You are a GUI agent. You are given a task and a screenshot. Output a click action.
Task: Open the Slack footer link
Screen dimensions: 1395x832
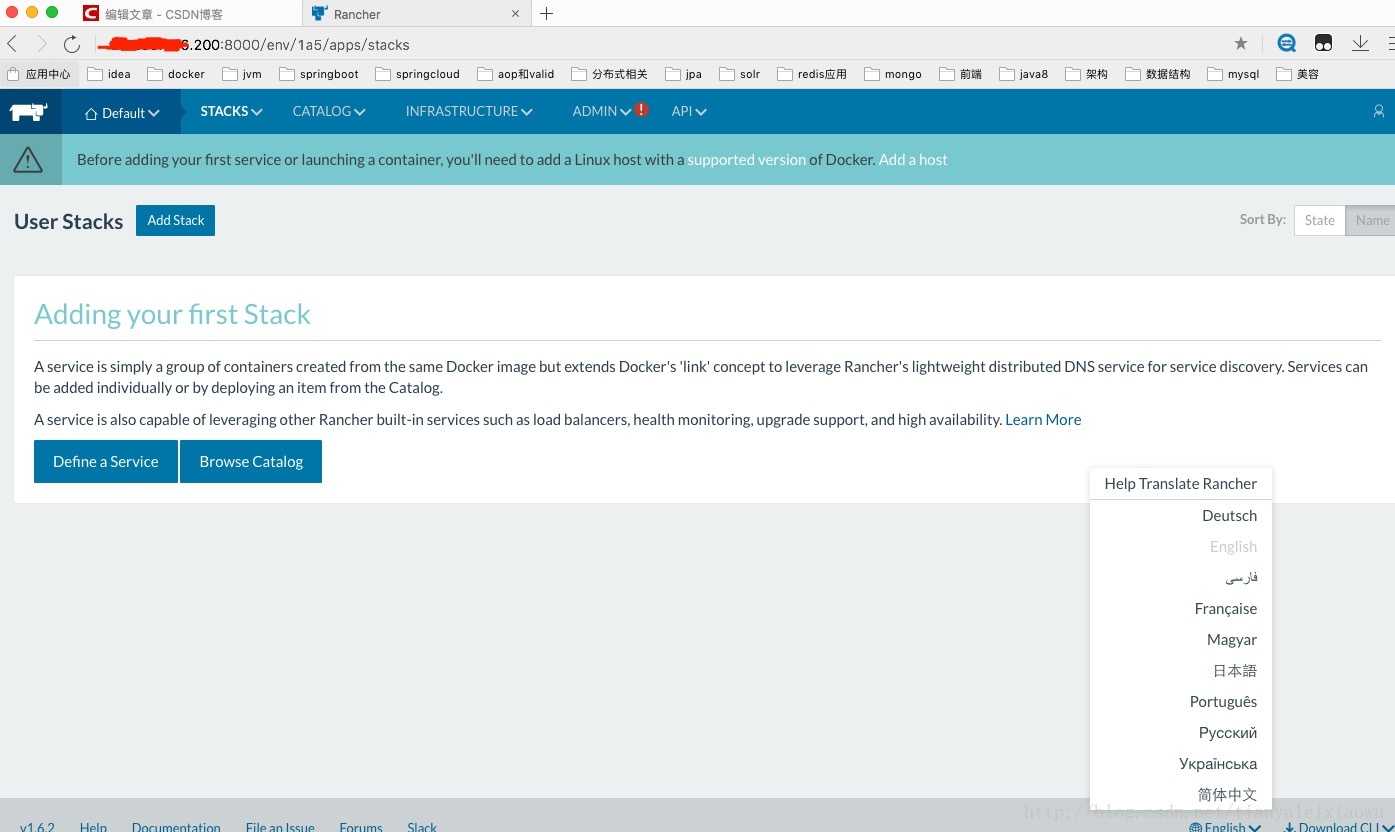point(422,827)
